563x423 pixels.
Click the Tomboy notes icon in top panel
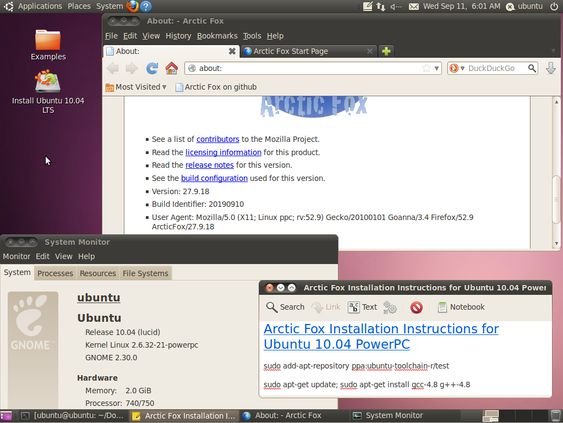click(x=367, y=6)
